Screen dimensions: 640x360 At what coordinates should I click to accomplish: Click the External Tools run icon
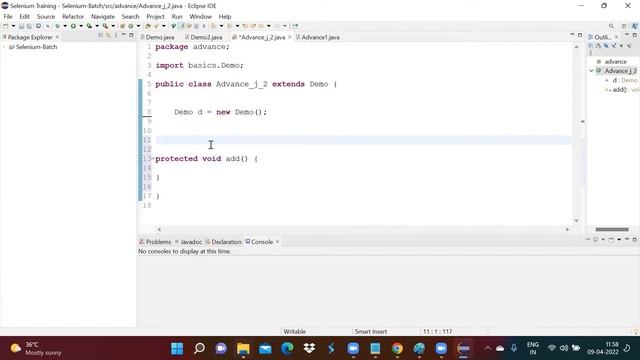coord(105,26)
